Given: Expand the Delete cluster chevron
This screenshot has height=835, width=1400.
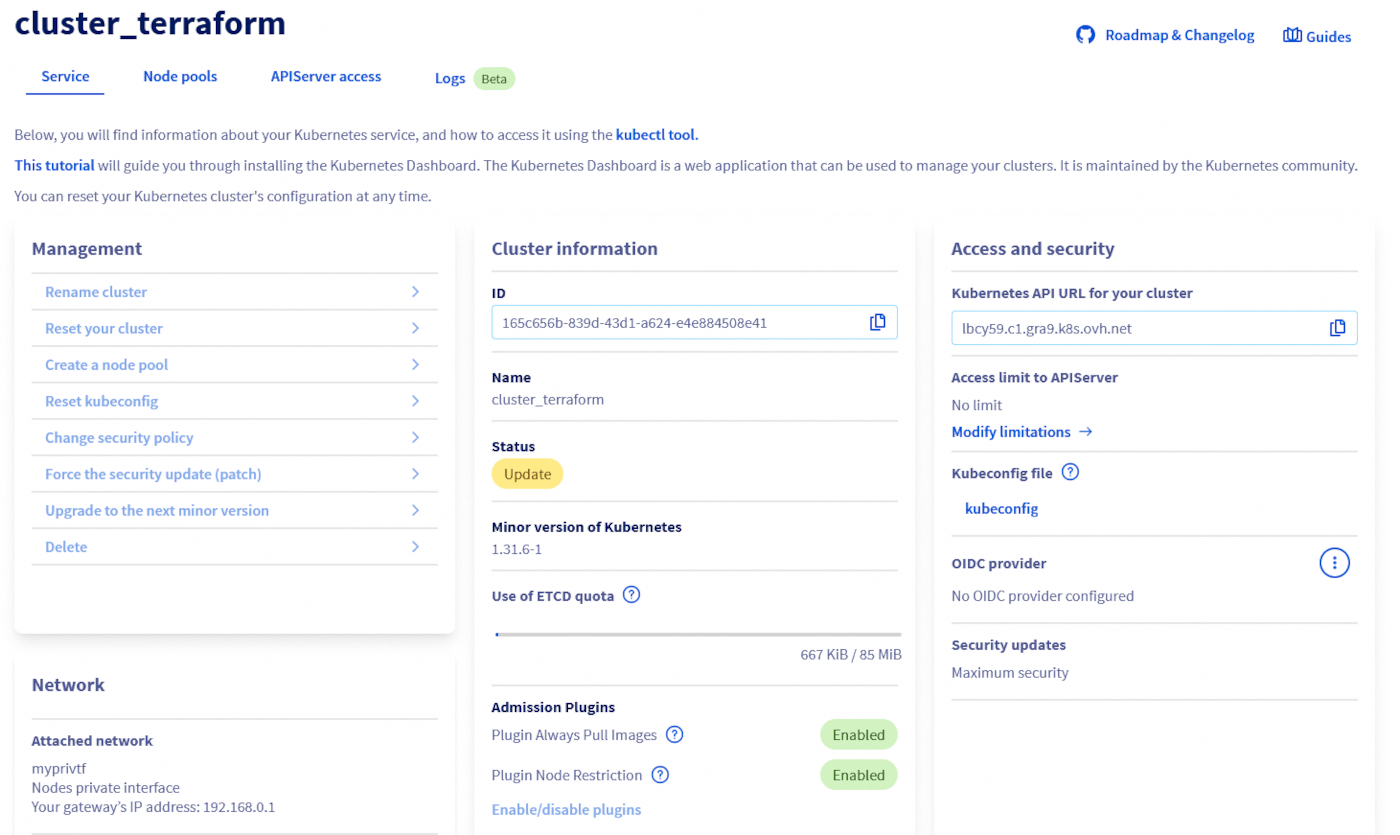Looking at the screenshot, I should tap(417, 546).
